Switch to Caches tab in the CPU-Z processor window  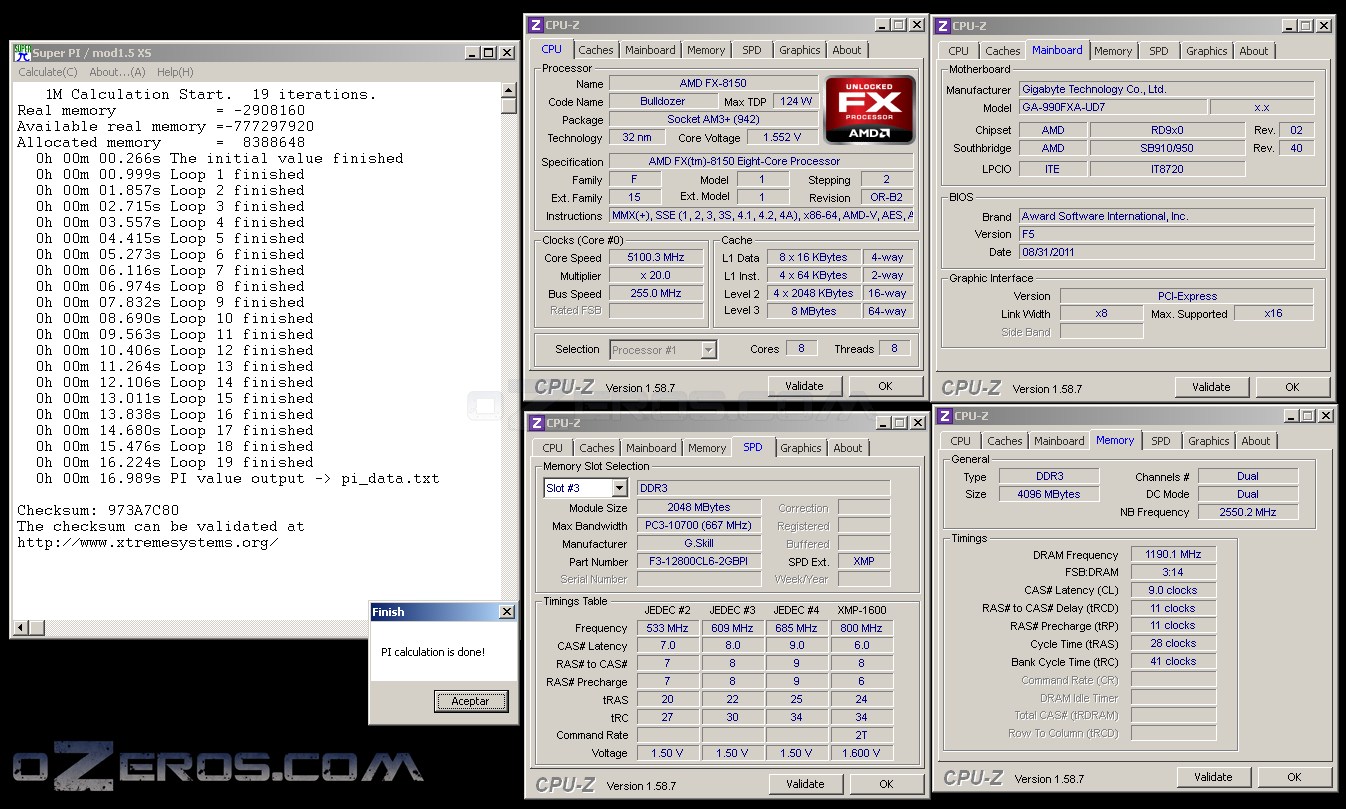click(596, 50)
